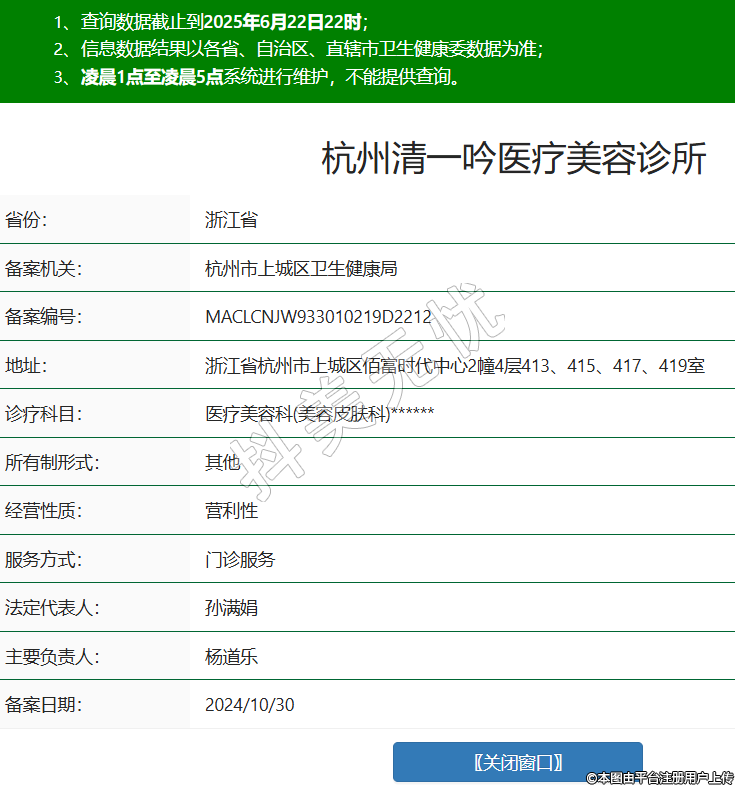This screenshot has width=735, height=785.
Task: Click the 备案编号 row label
Action: pos(43,317)
